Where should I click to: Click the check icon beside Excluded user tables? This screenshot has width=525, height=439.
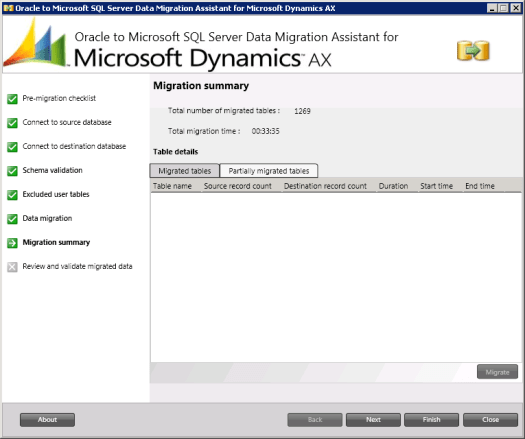point(12,195)
